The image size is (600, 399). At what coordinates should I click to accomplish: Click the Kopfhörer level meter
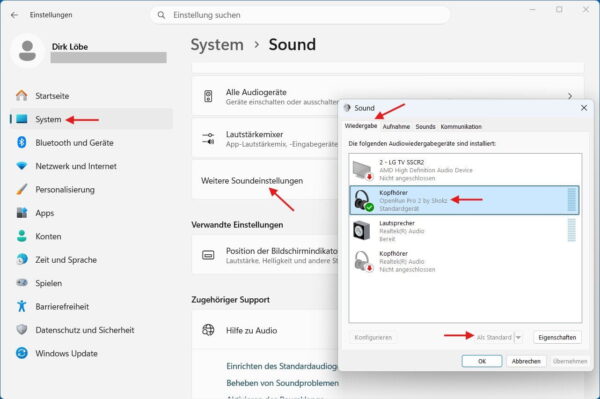click(572, 200)
